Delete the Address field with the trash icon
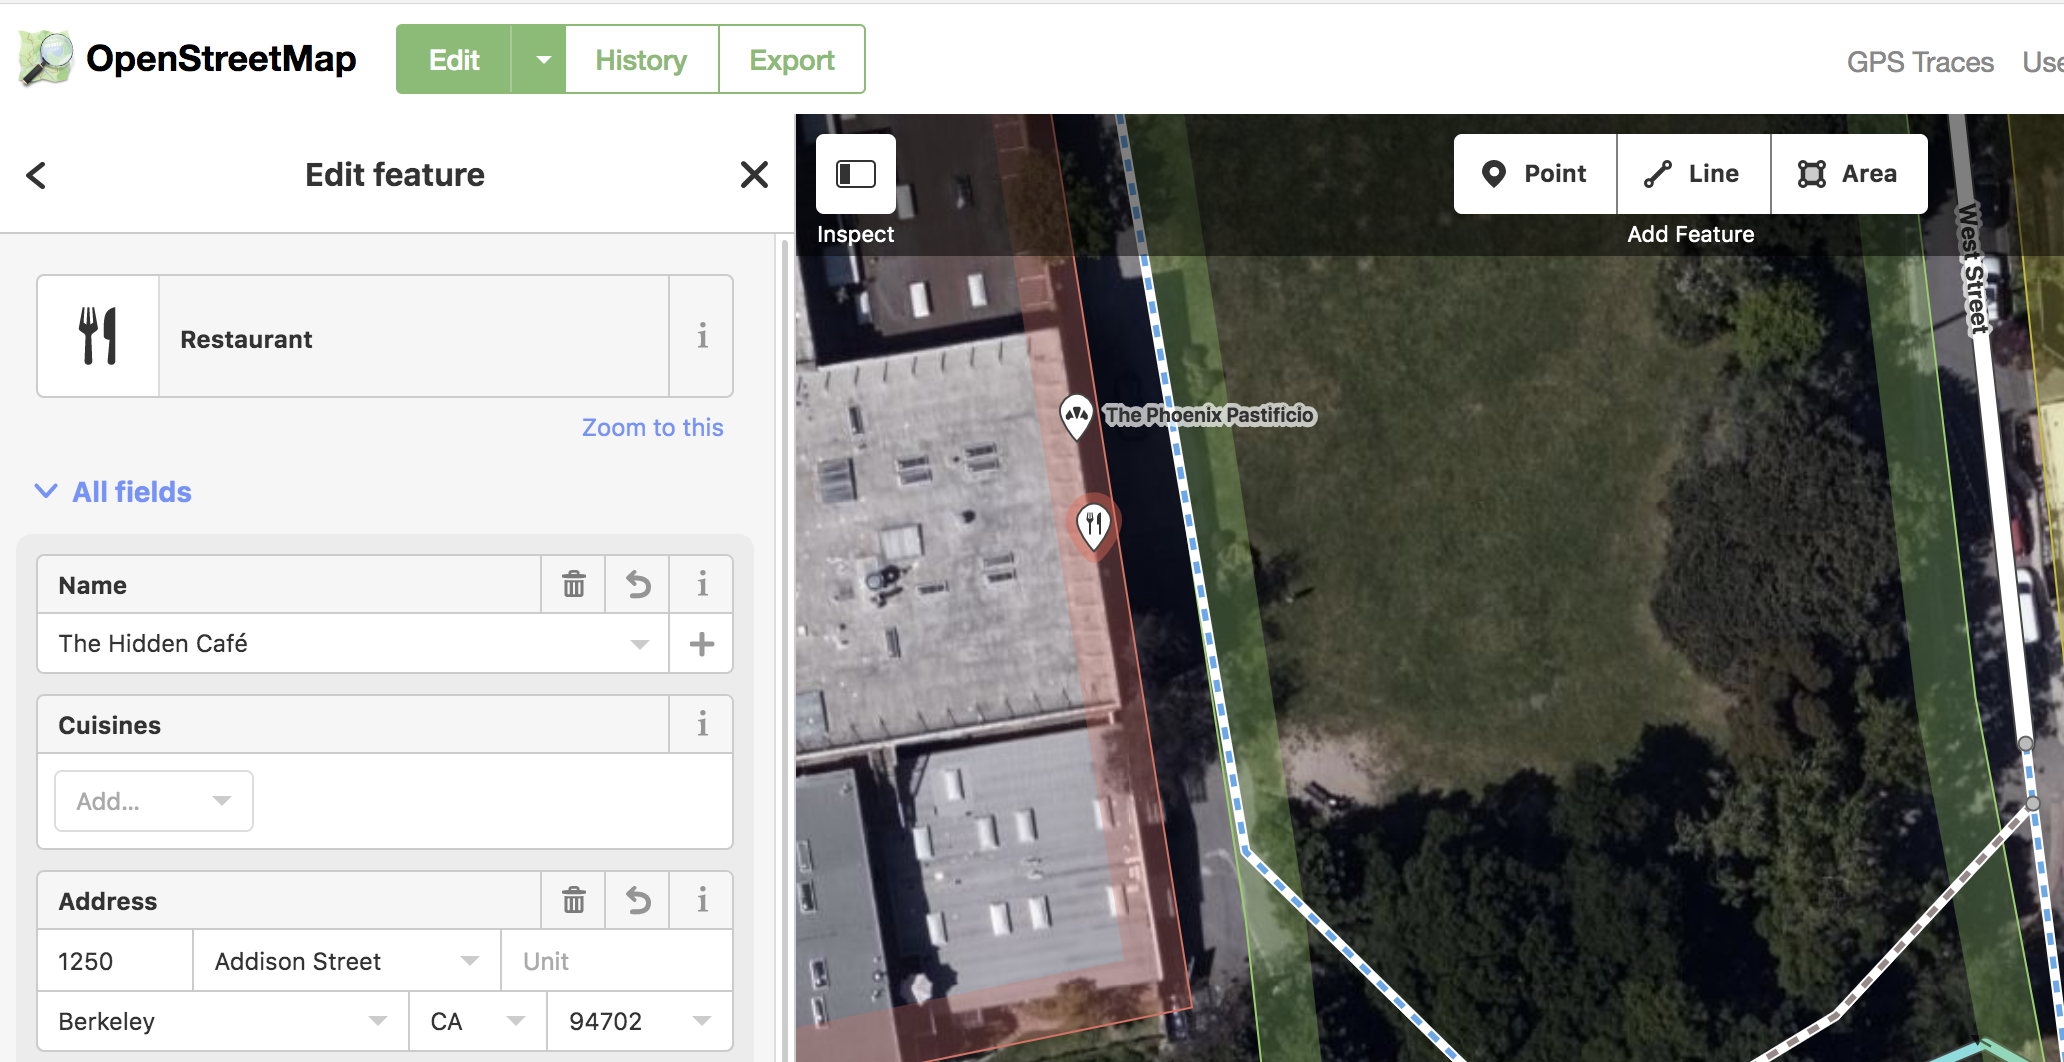 point(573,900)
